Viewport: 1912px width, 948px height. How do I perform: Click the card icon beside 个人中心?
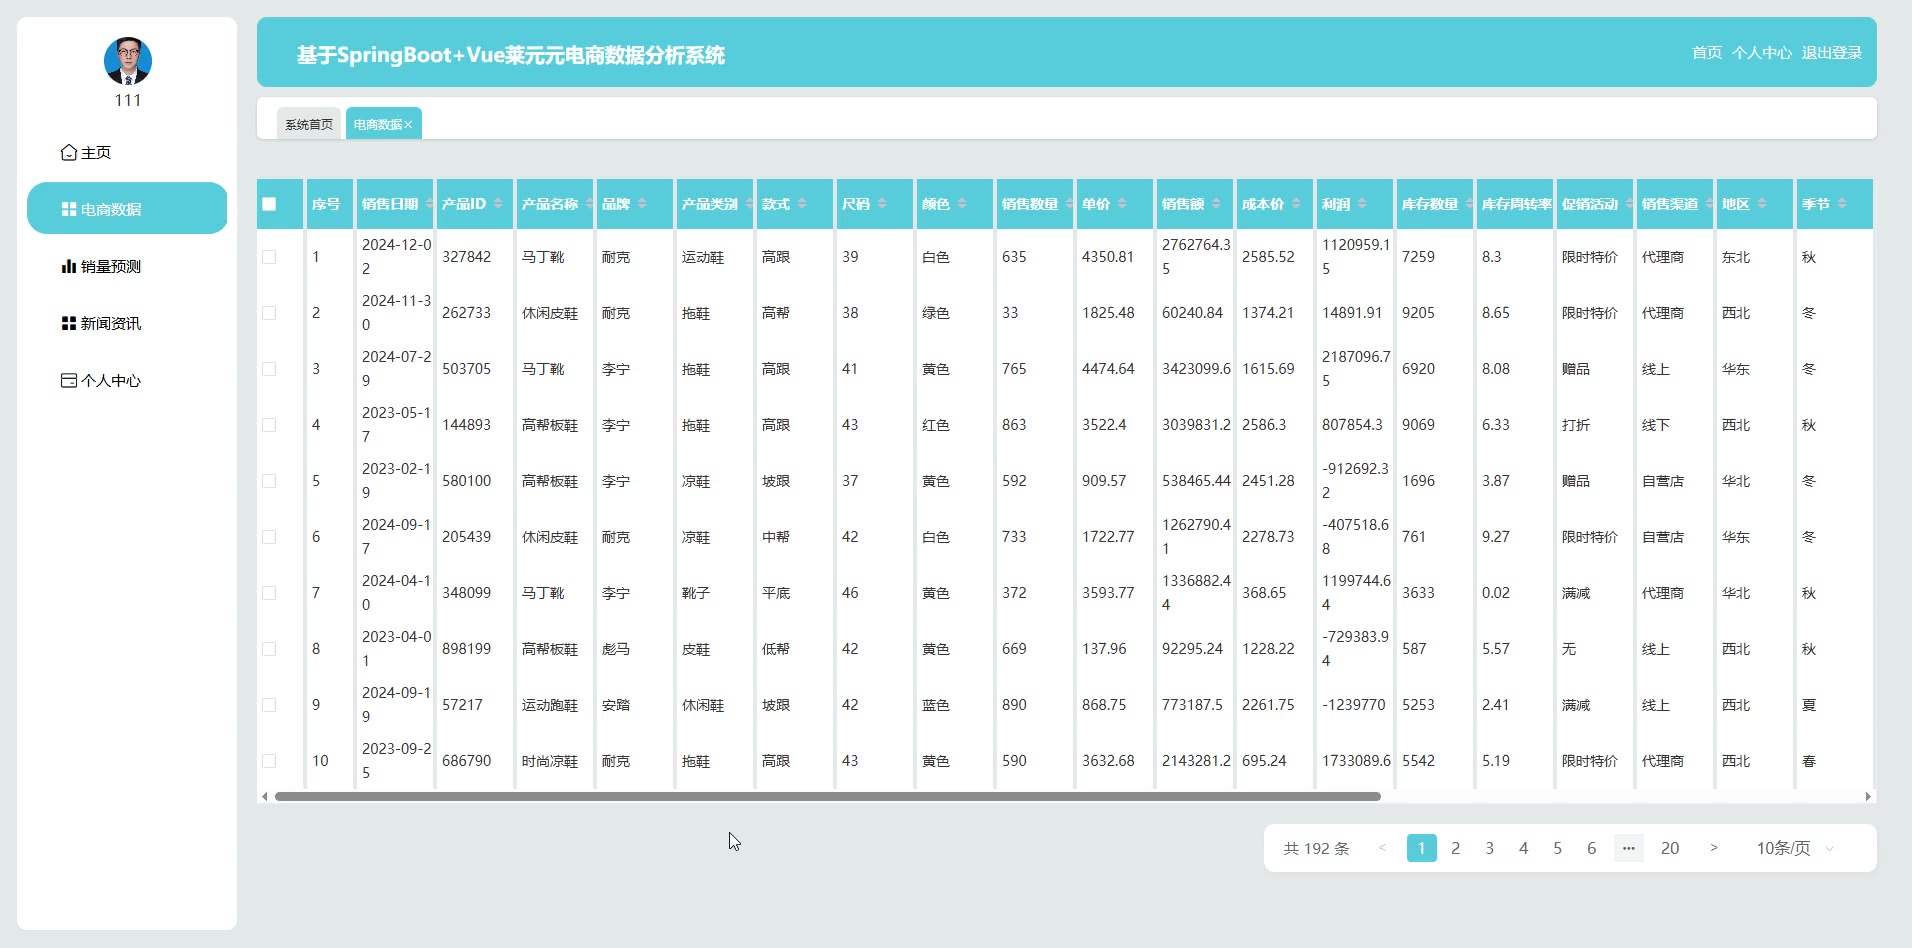pyautogui.click(x=69, y=381)
